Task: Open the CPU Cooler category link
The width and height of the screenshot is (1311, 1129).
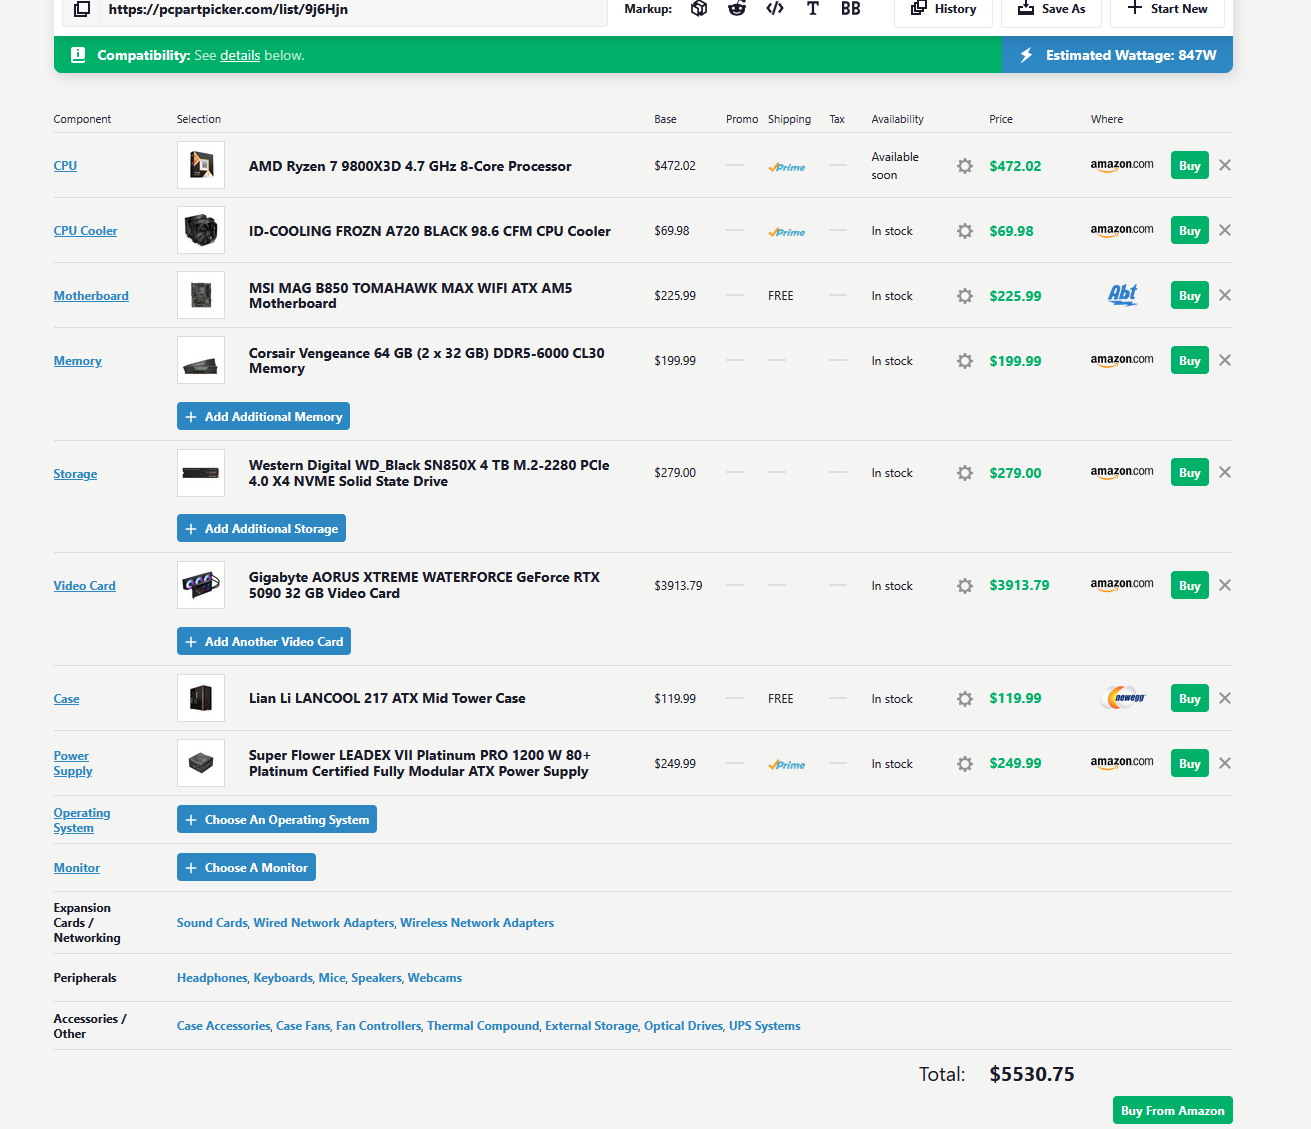Action: tap(85, 231)
